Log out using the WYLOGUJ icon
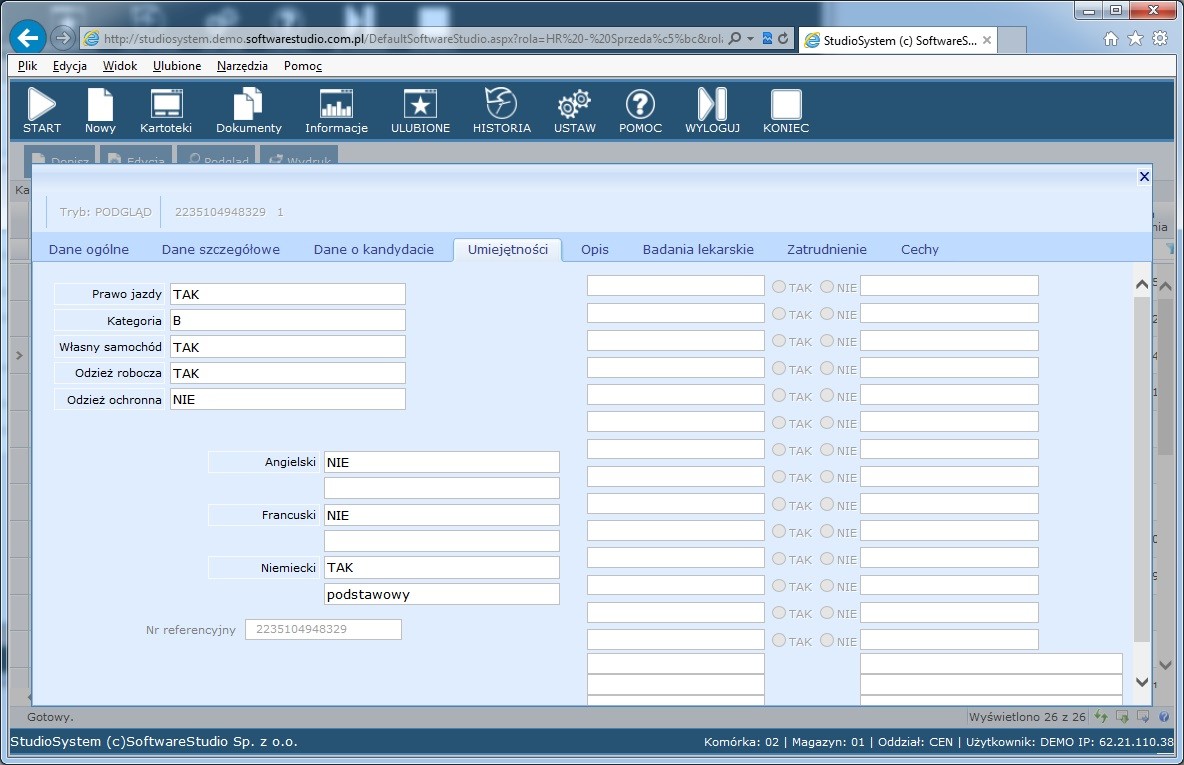 coord(712,110)
